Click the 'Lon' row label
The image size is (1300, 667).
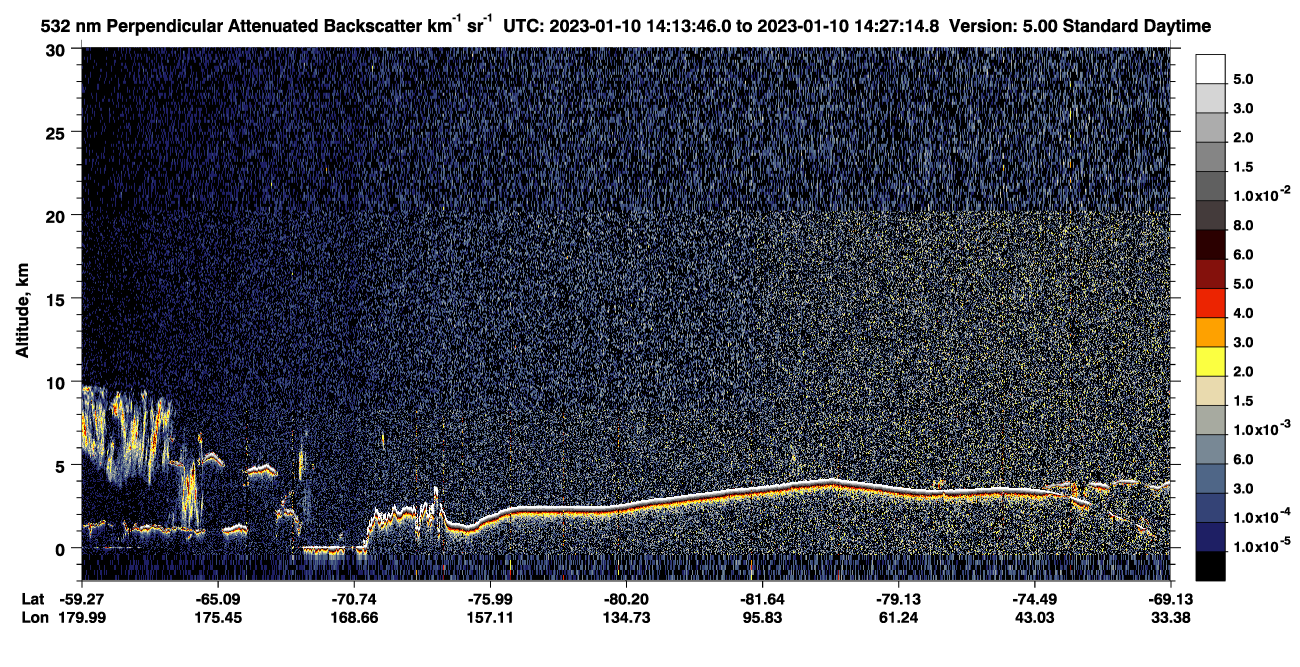[x=34, y=617]
